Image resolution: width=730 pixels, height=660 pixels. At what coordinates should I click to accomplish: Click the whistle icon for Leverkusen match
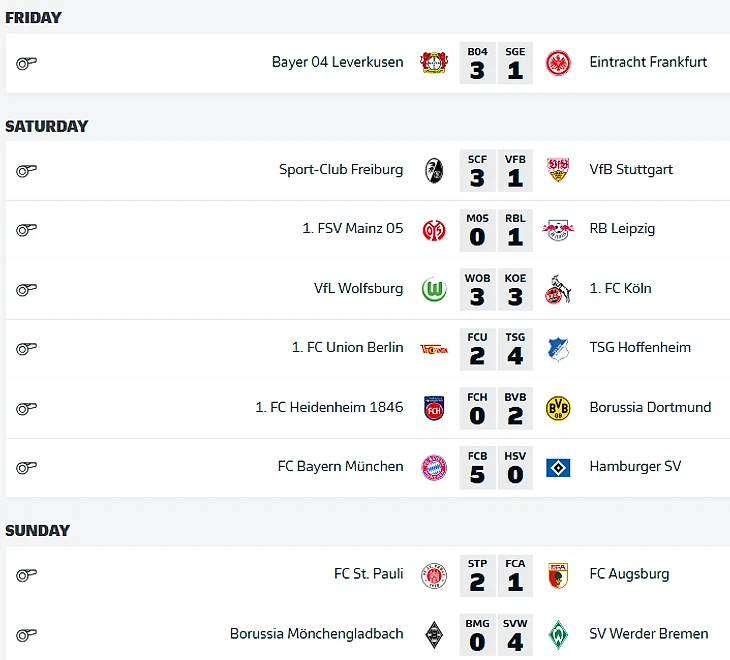click(x=27, y=63)
